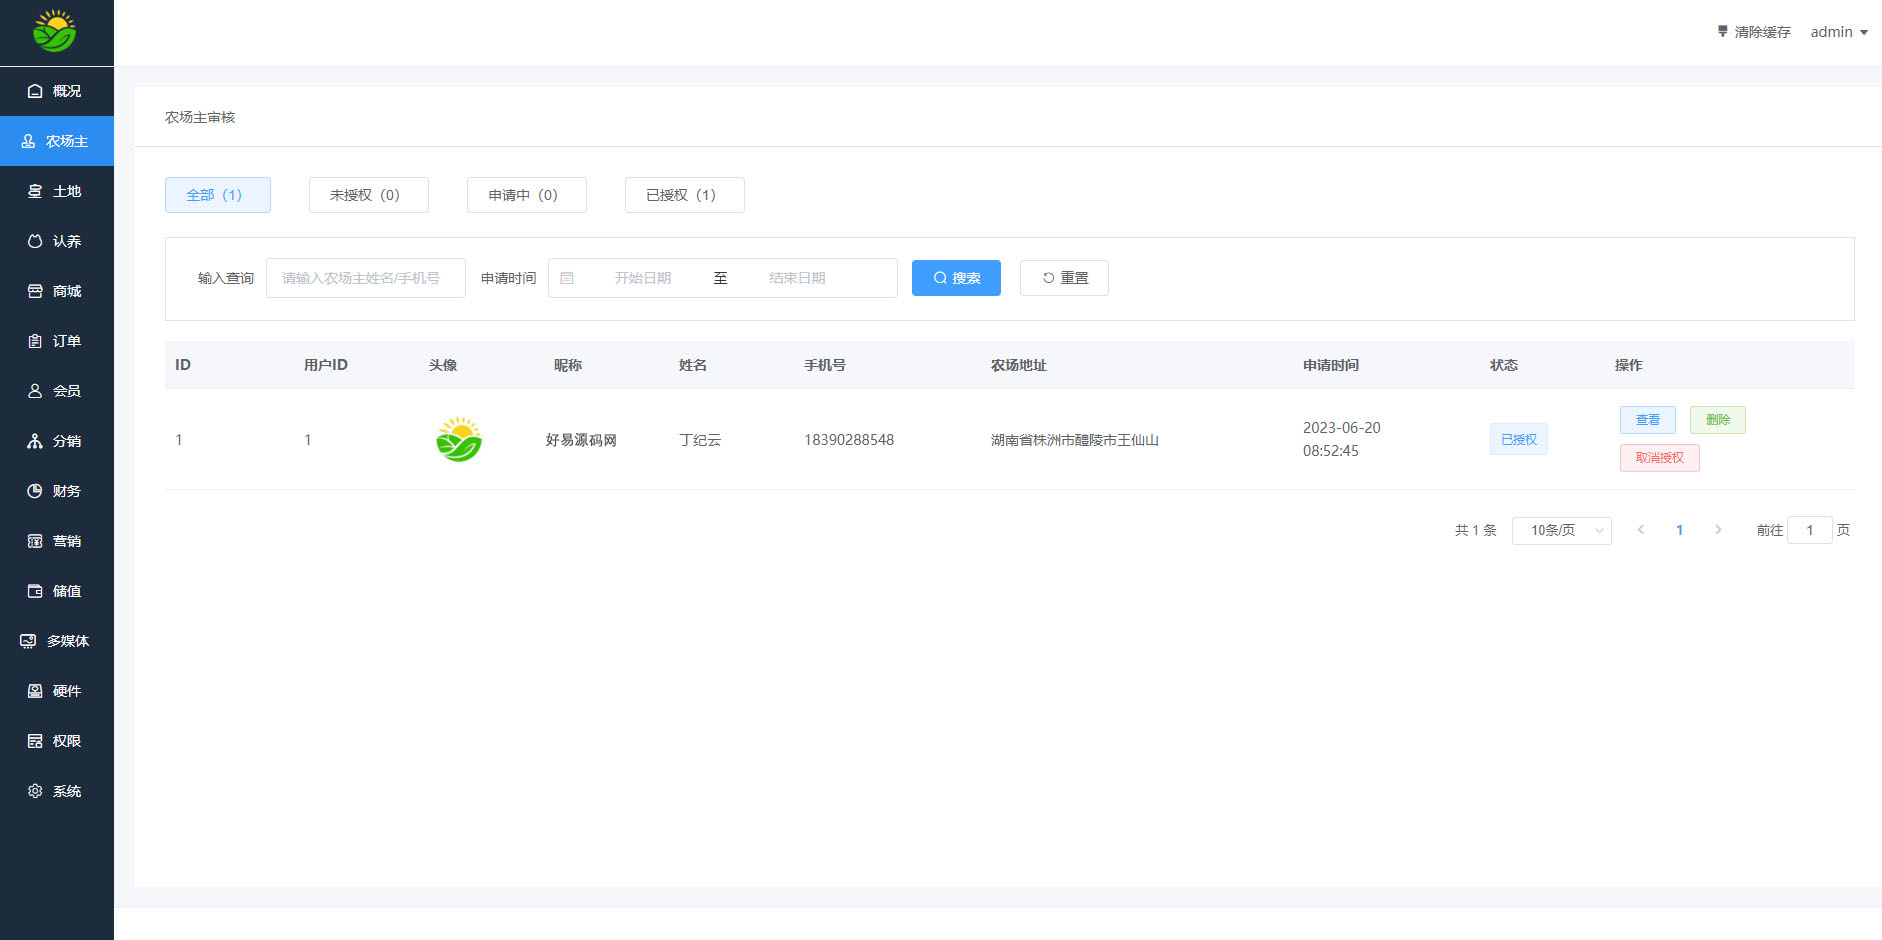Click the 清除缓存 clear cache link
The height and width of the screenshot is (940, 1882).
pyautogui.click(x=1753, y=31)
